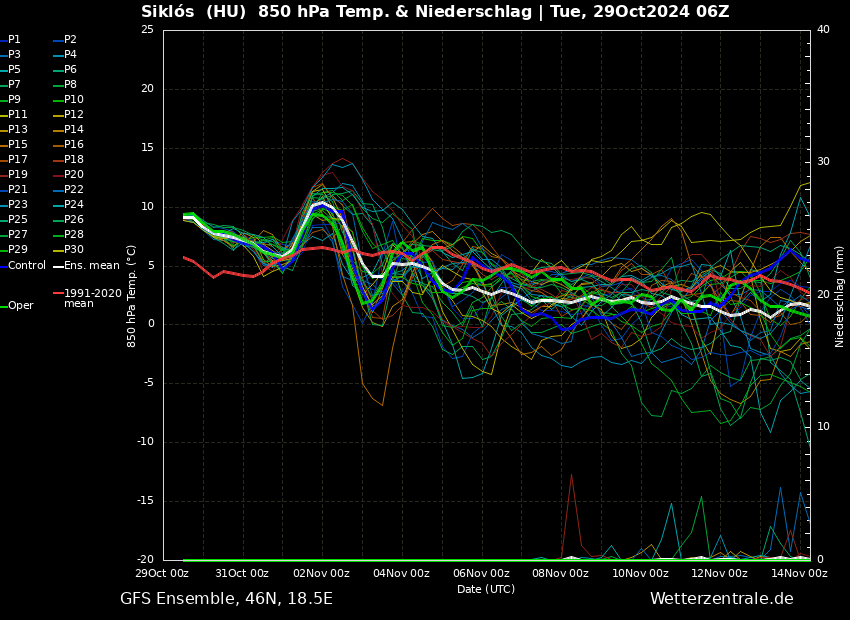Click the 08Nov 00z date tick label
This screenshot has width=850, height=620.
pos(560,574)
